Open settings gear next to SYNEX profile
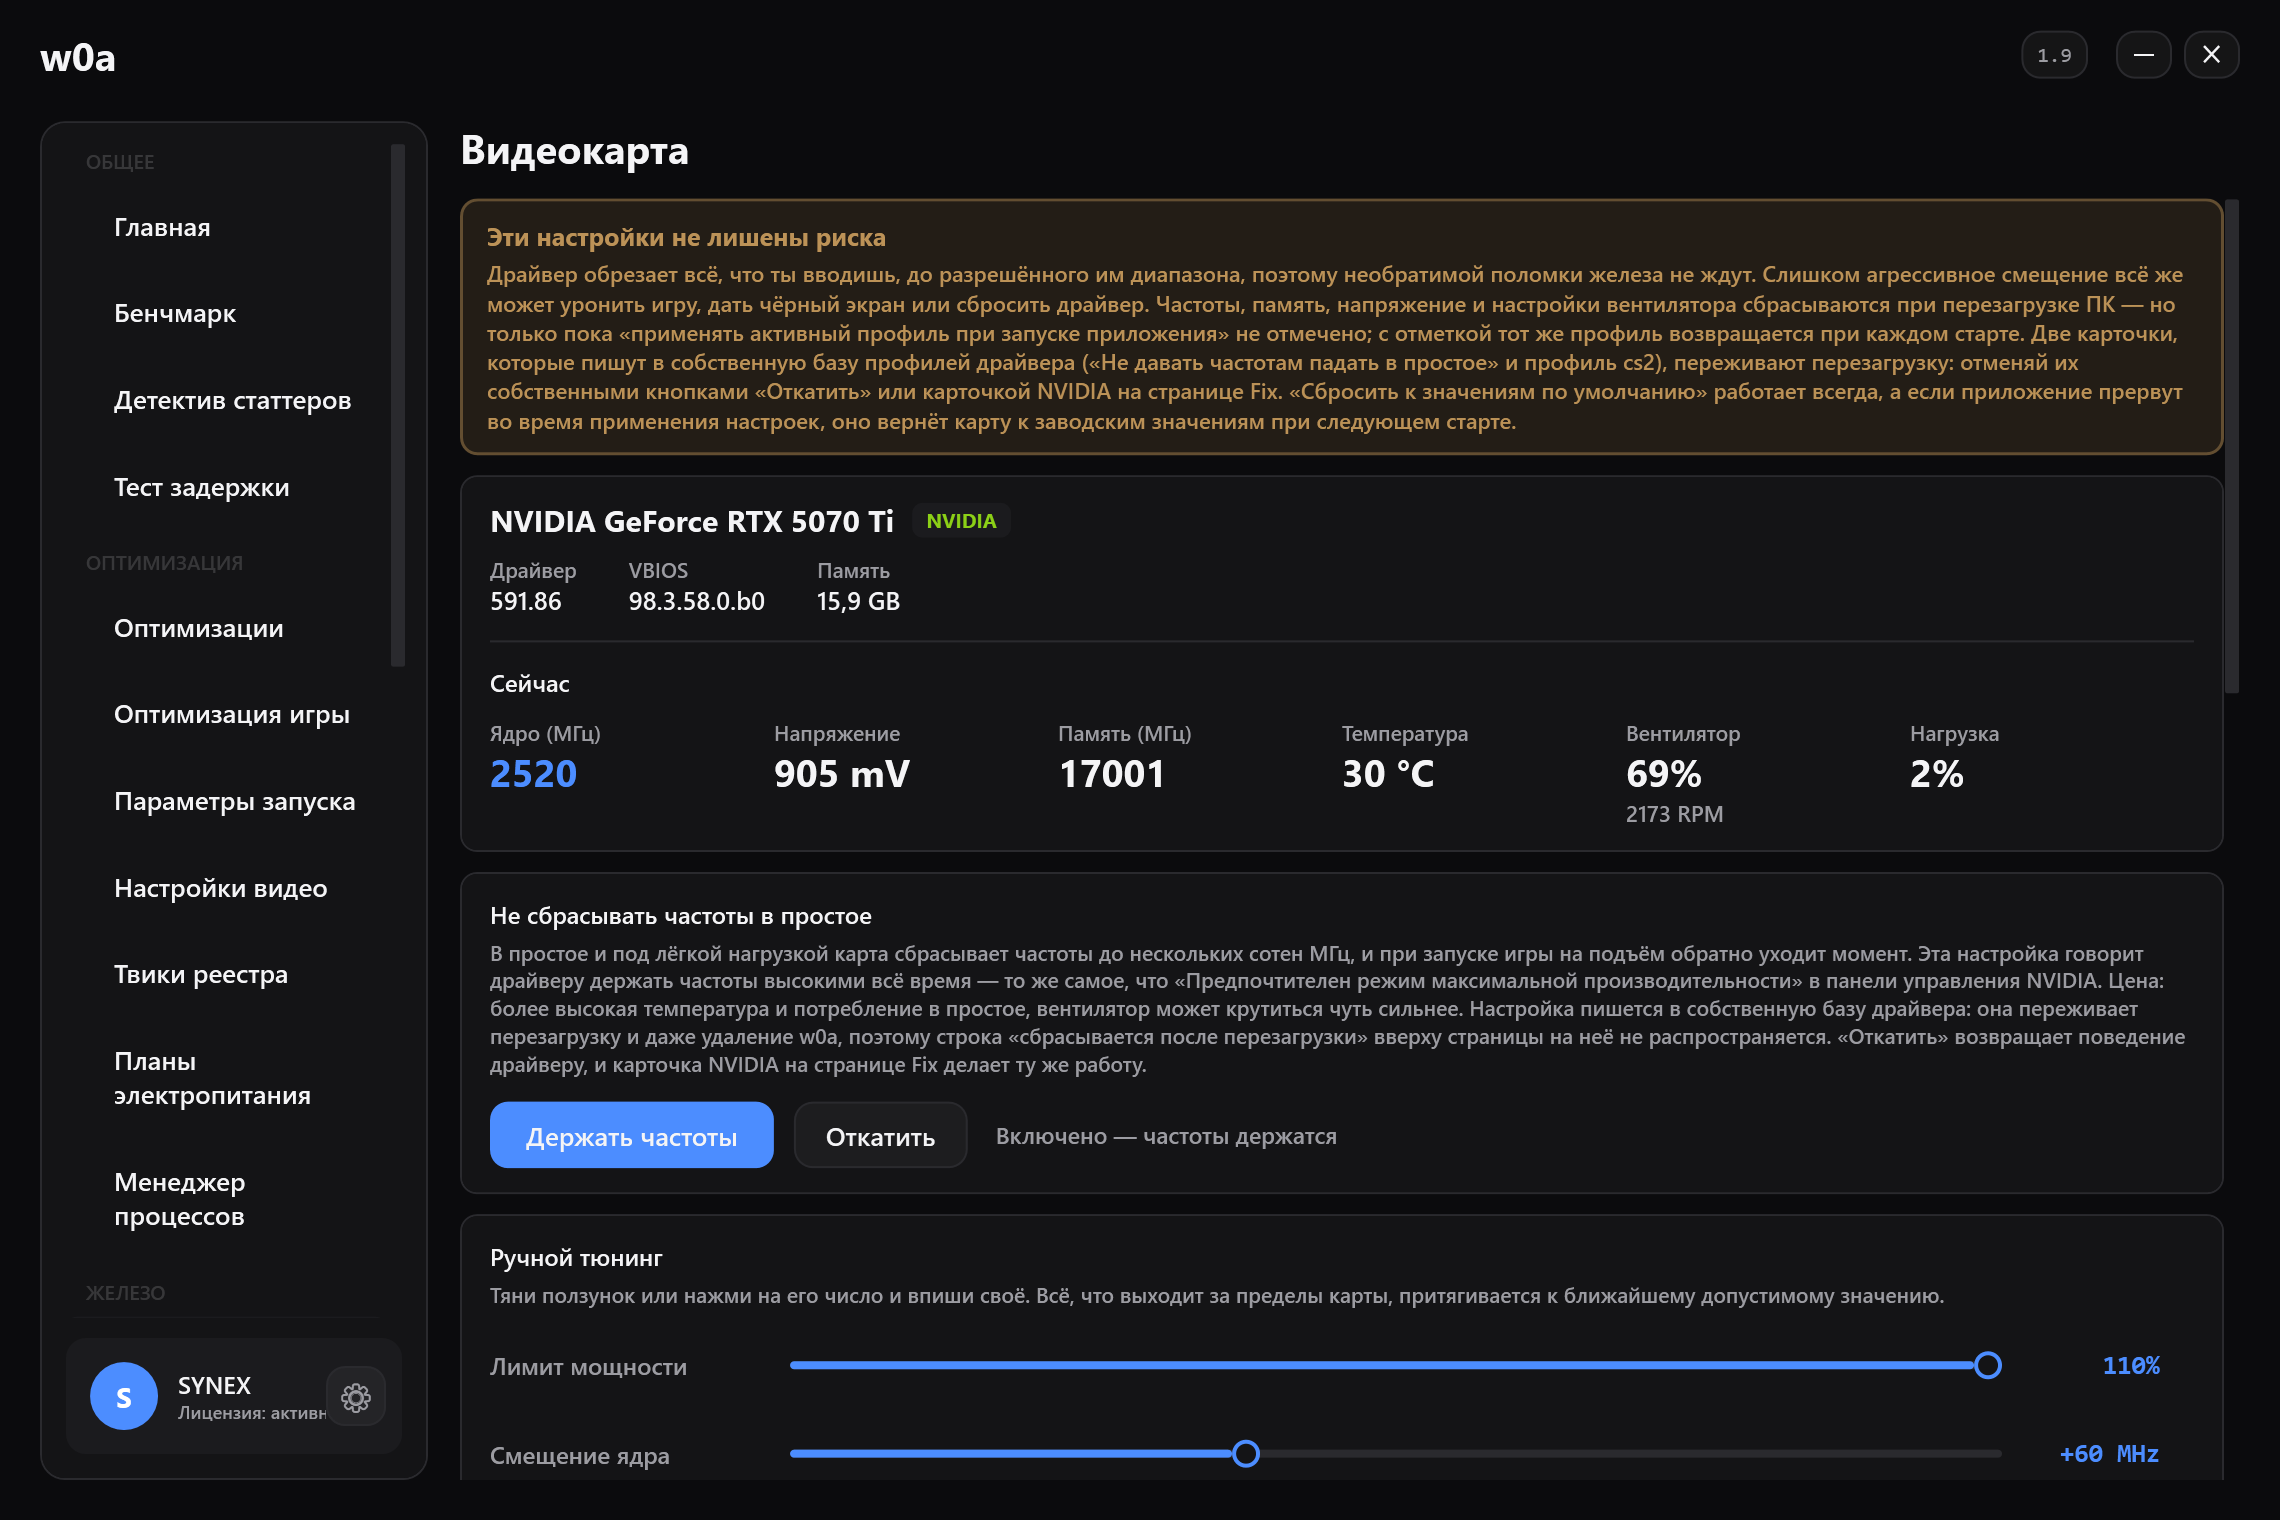The width and height of the screenshot is (2280, 1520). coord(356,1397)
